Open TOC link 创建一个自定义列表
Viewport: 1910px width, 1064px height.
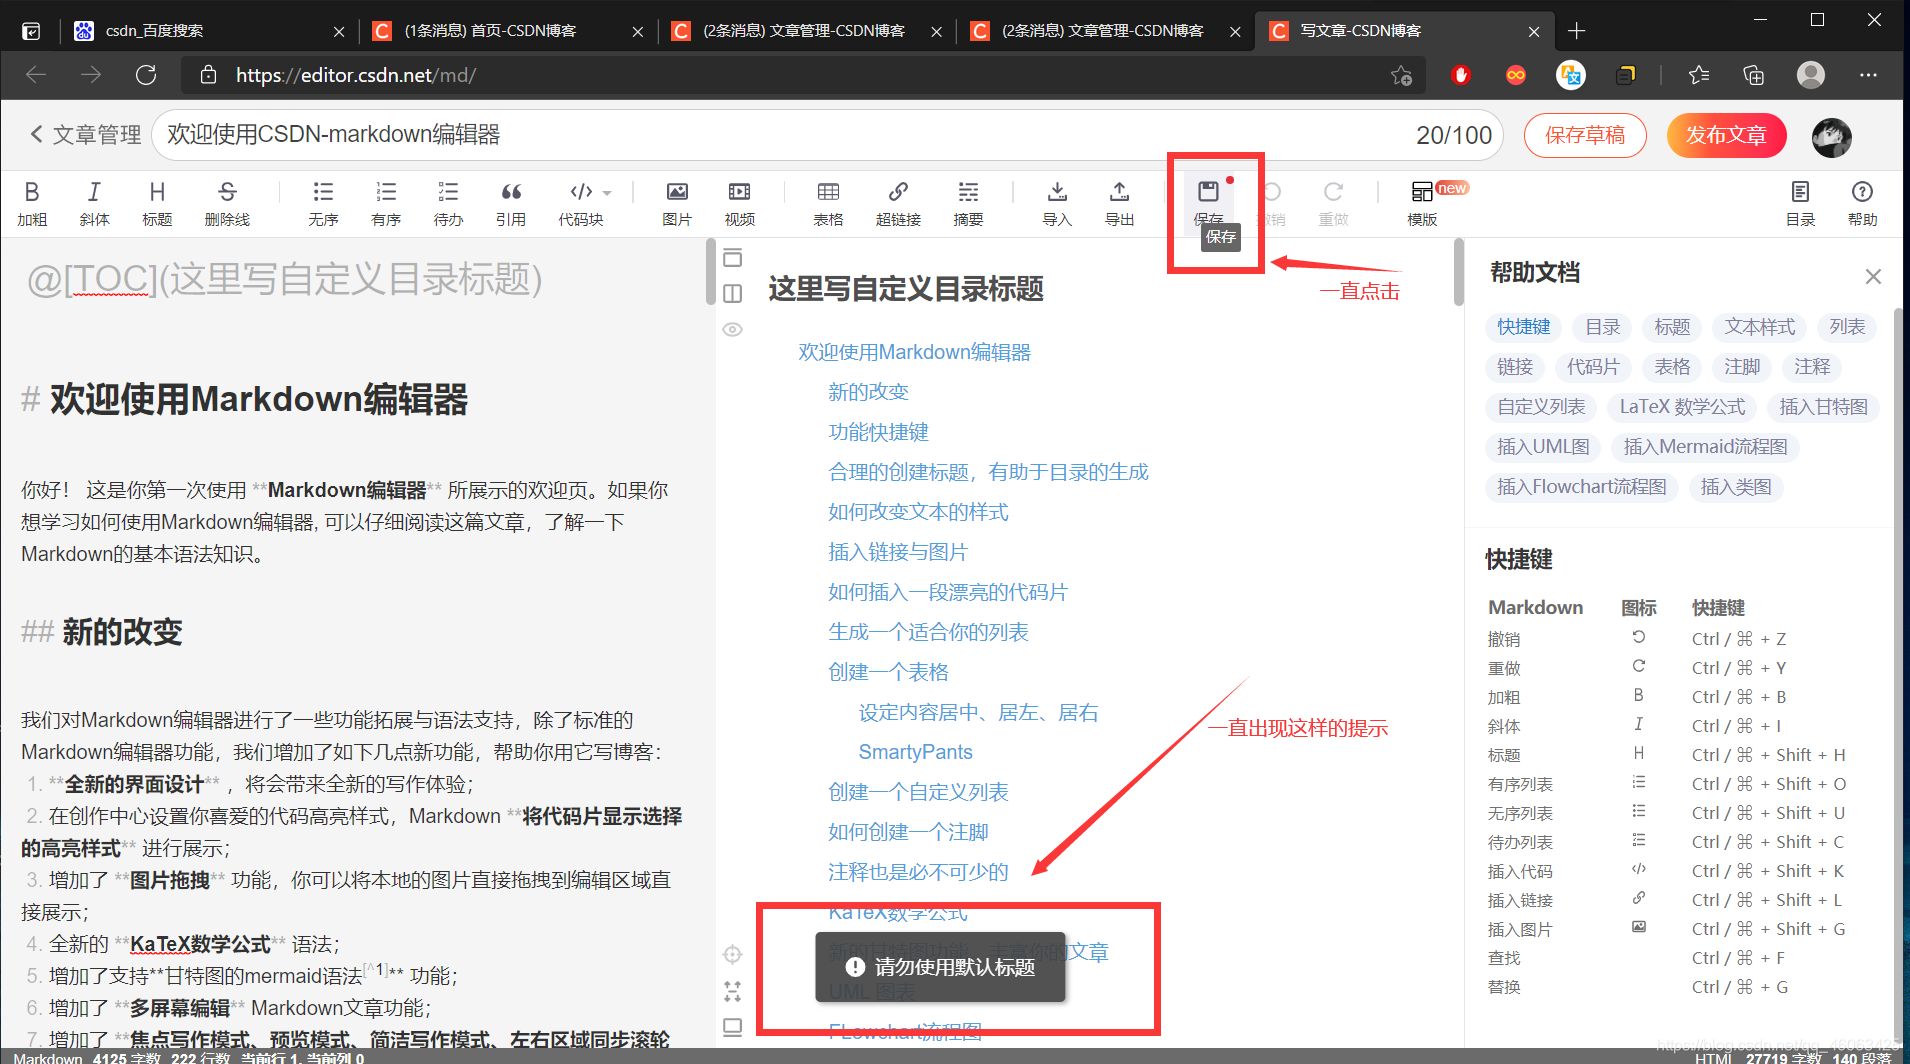(x=918, y=792)
